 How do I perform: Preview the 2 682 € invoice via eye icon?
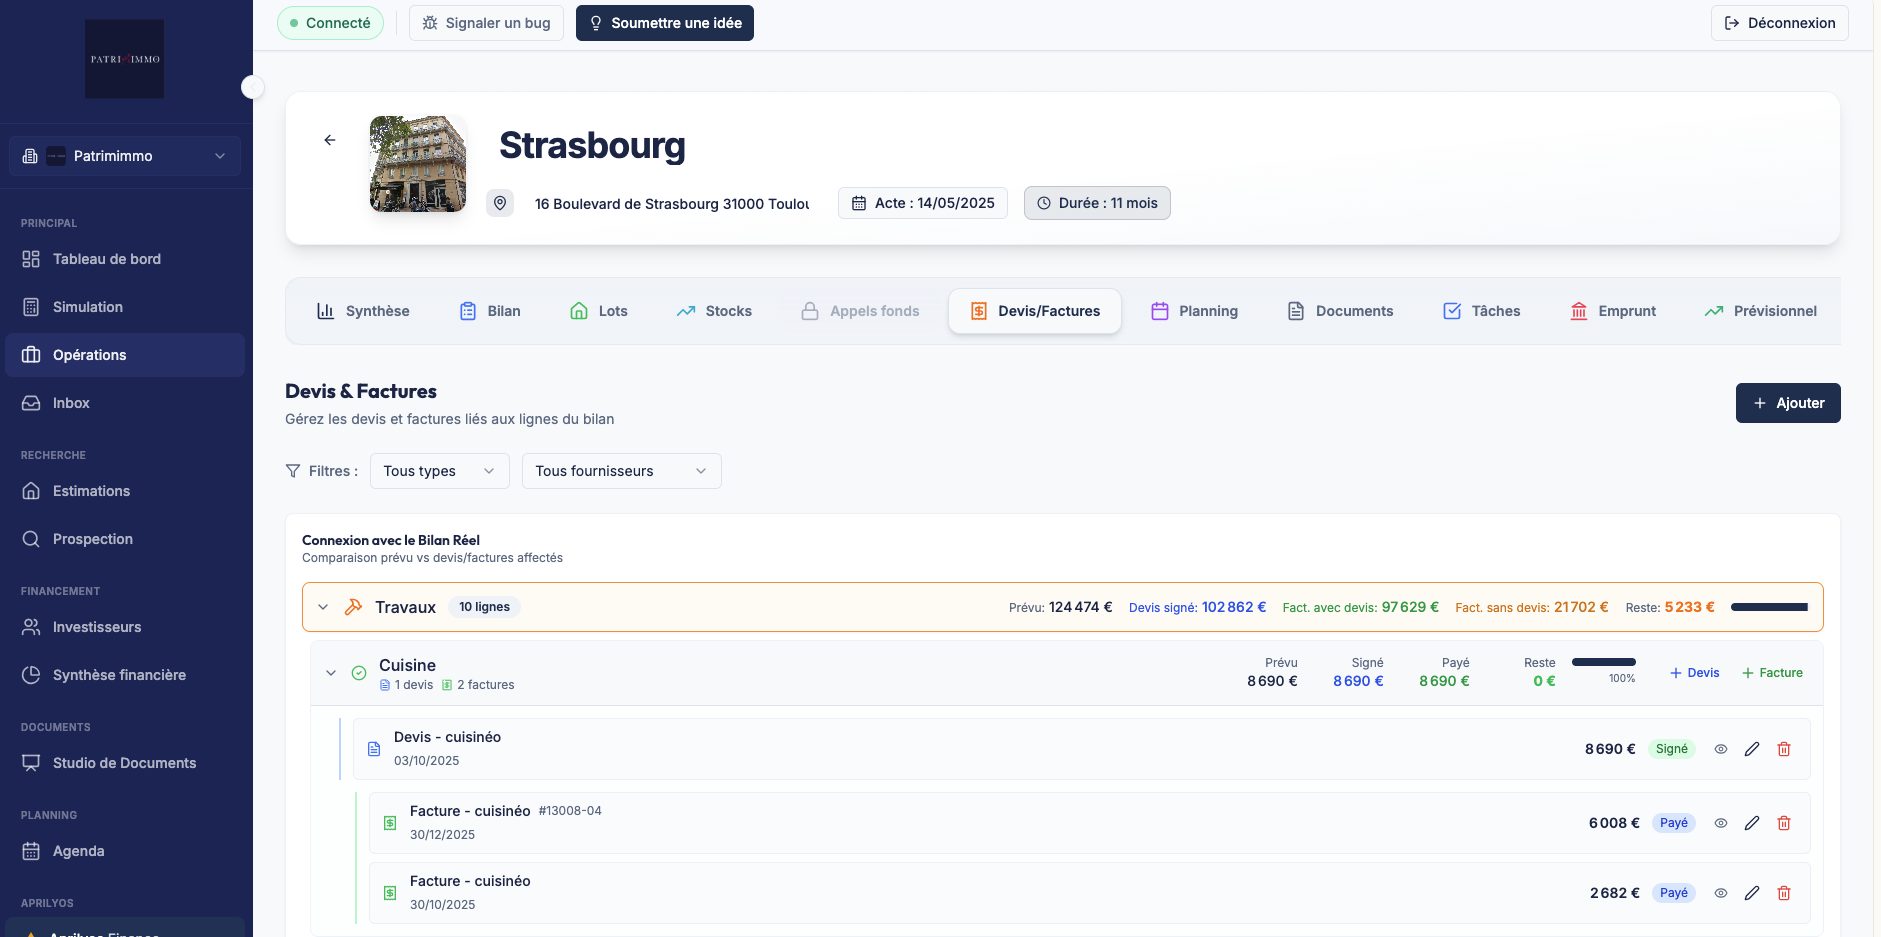tap(1720, 893)
